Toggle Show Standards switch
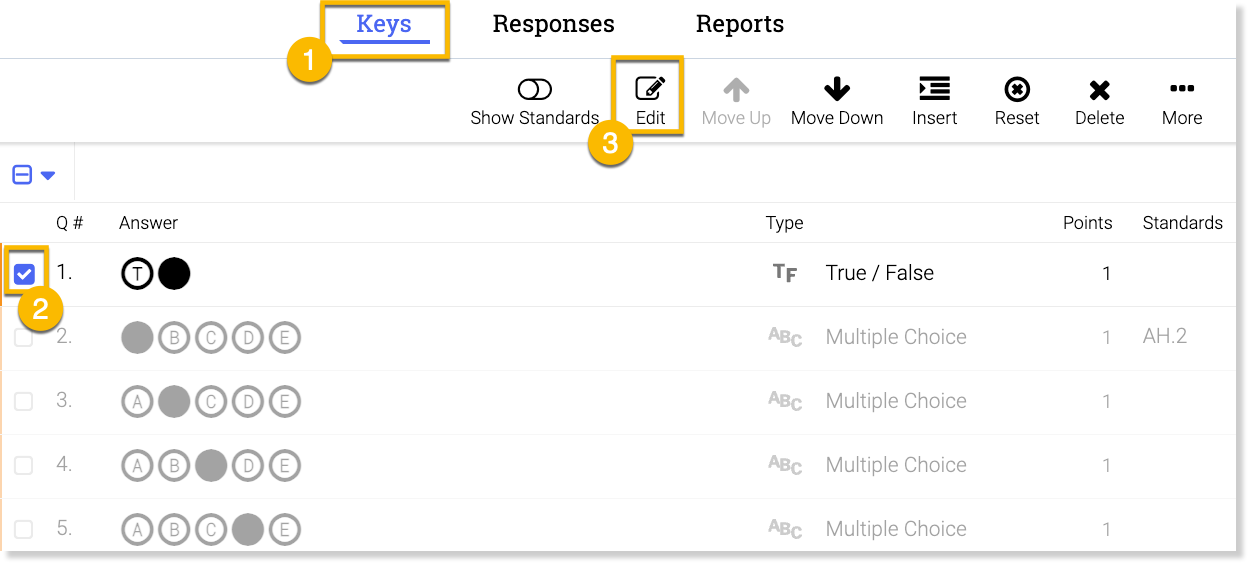Viewport: 1248px width, 563px height. pos(535,90)
